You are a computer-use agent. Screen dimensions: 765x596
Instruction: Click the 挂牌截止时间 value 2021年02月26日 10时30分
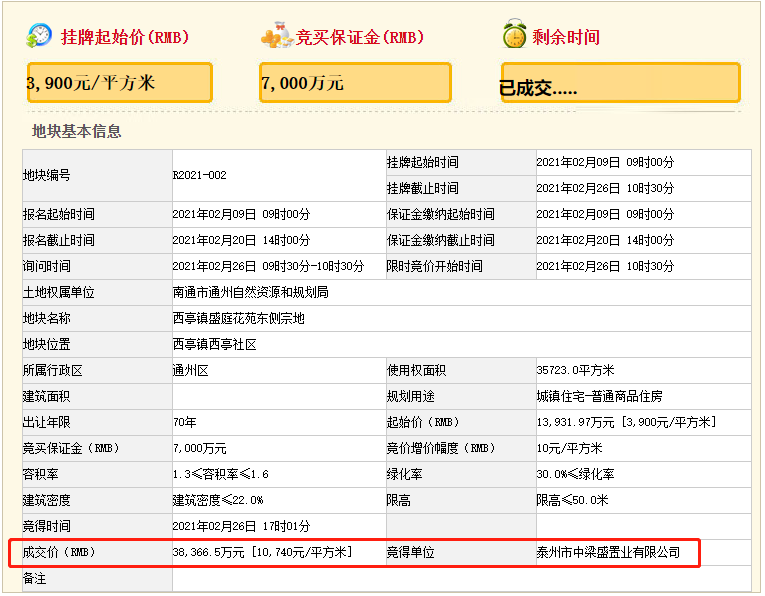pos(605,188)
